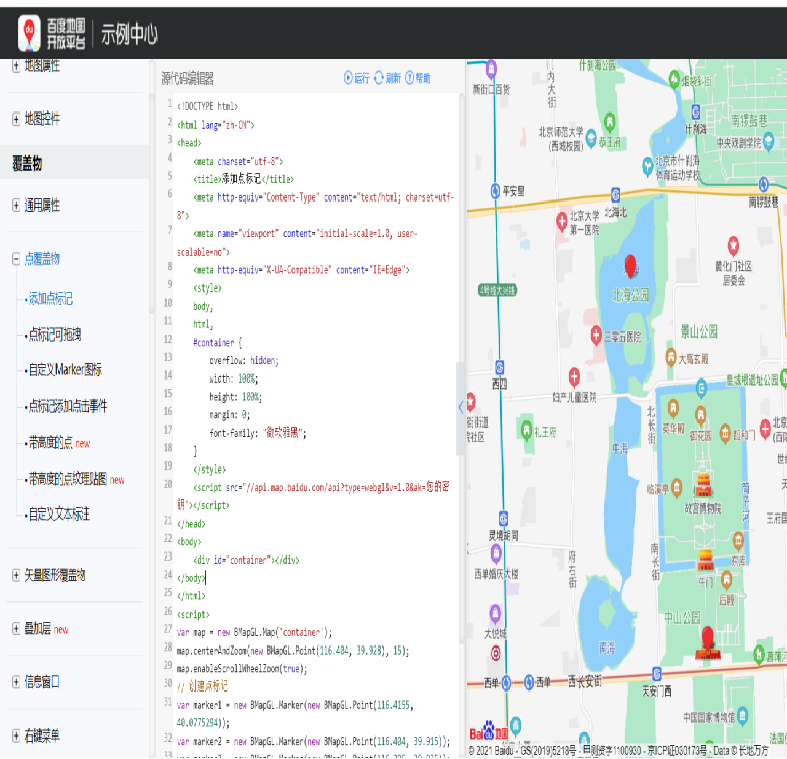787x759 pixels.
Task: Click the 三零五医院 hospital icon
Action: (x=596, y=335)
